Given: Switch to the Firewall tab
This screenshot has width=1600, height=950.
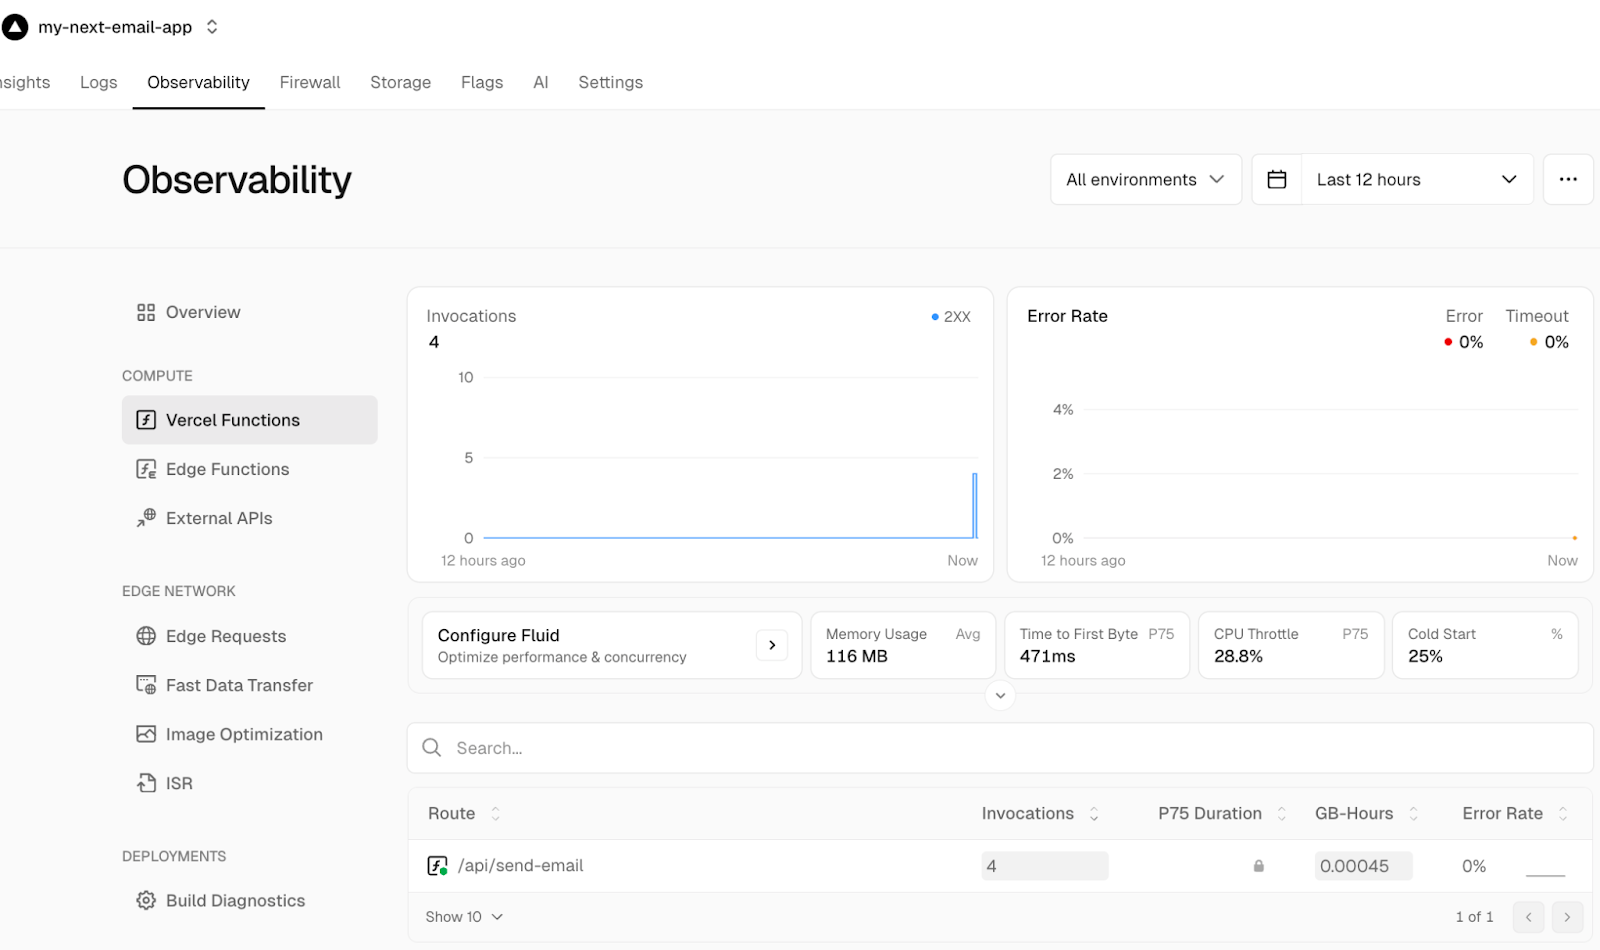Looking at the screenshot, I should click(x=310, y=82).
